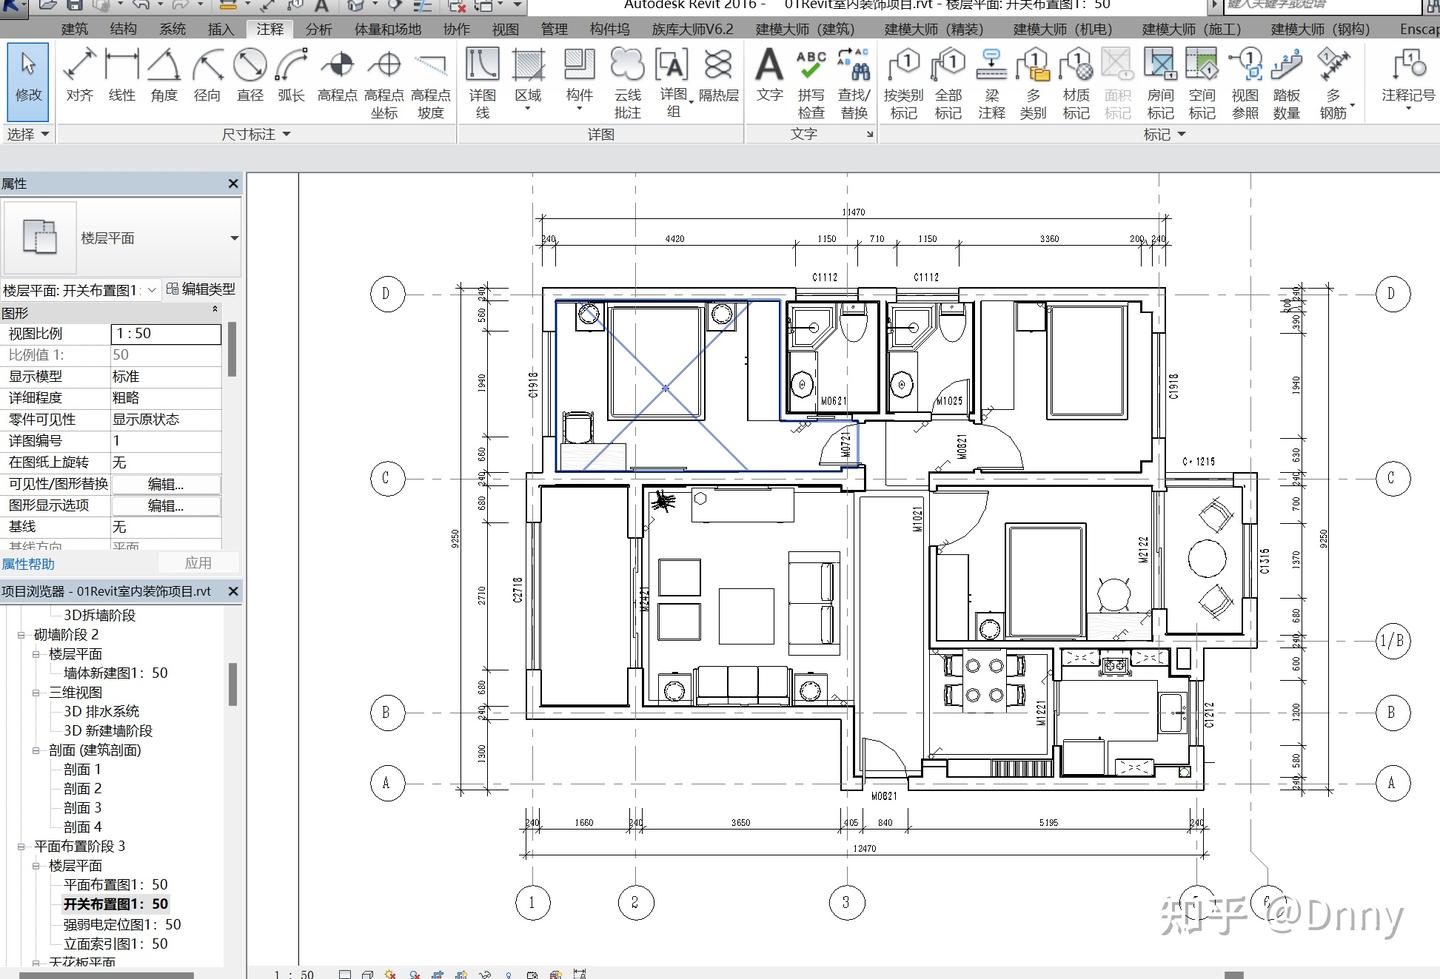
Task: Select the 文字 text tool
Action: pos(769,77)
